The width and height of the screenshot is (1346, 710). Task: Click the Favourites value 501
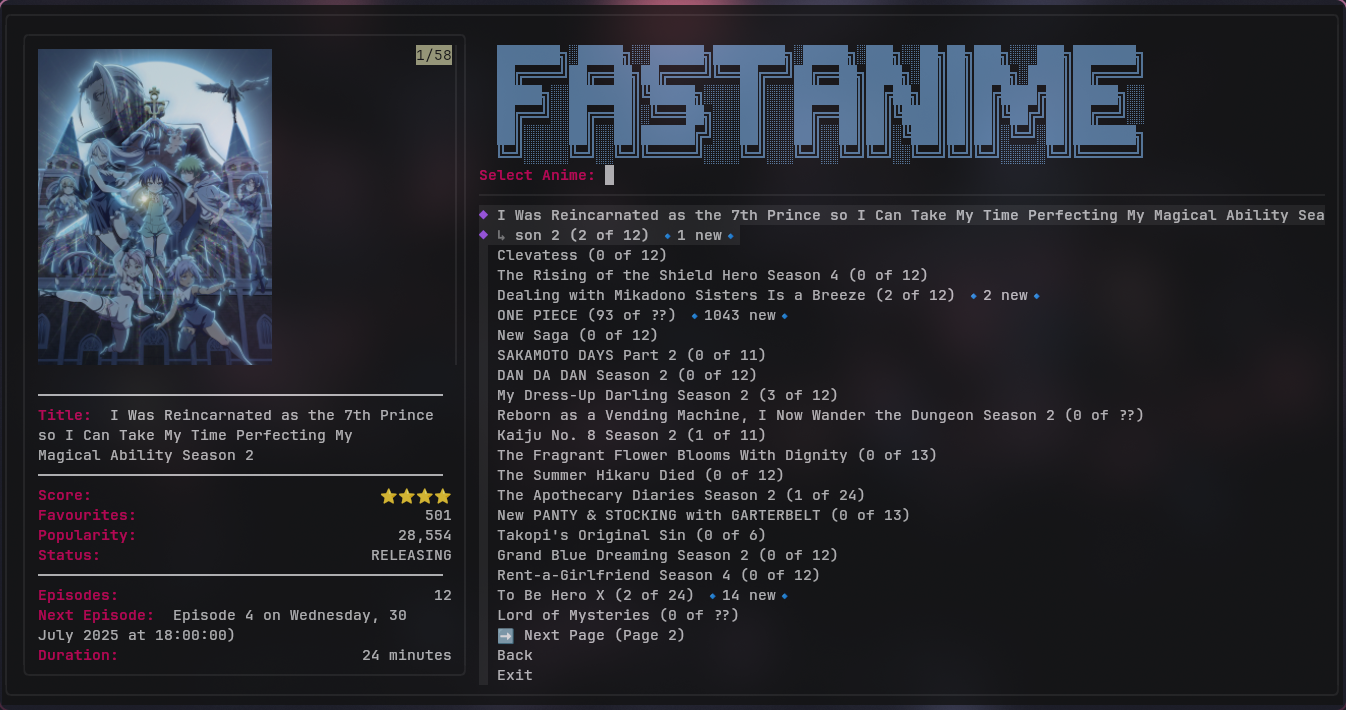(438, 516)
